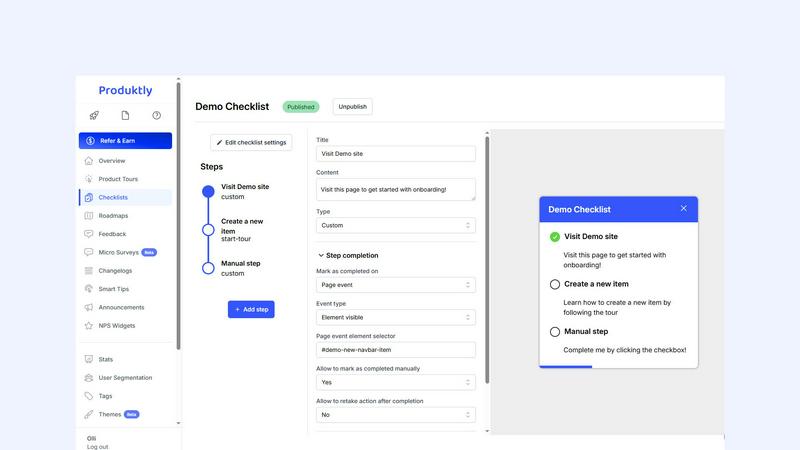Open Smart Tips section

click(113, 289)
